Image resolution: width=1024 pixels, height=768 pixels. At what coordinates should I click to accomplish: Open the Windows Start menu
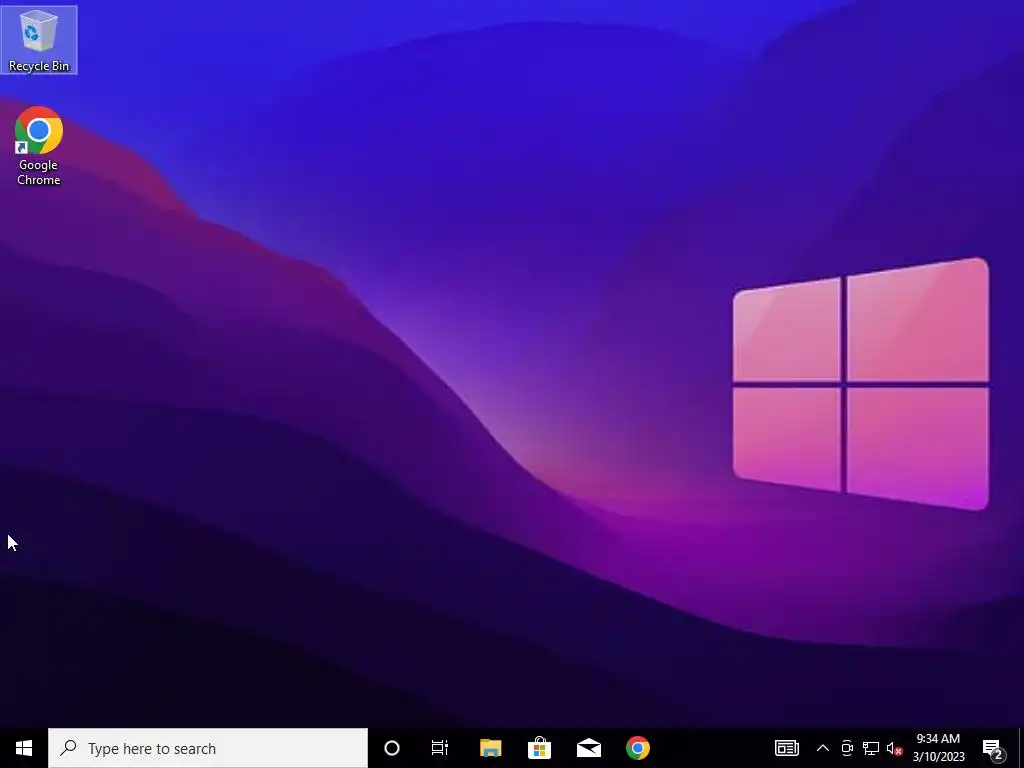pyautogui.click(x=24, y=748)
